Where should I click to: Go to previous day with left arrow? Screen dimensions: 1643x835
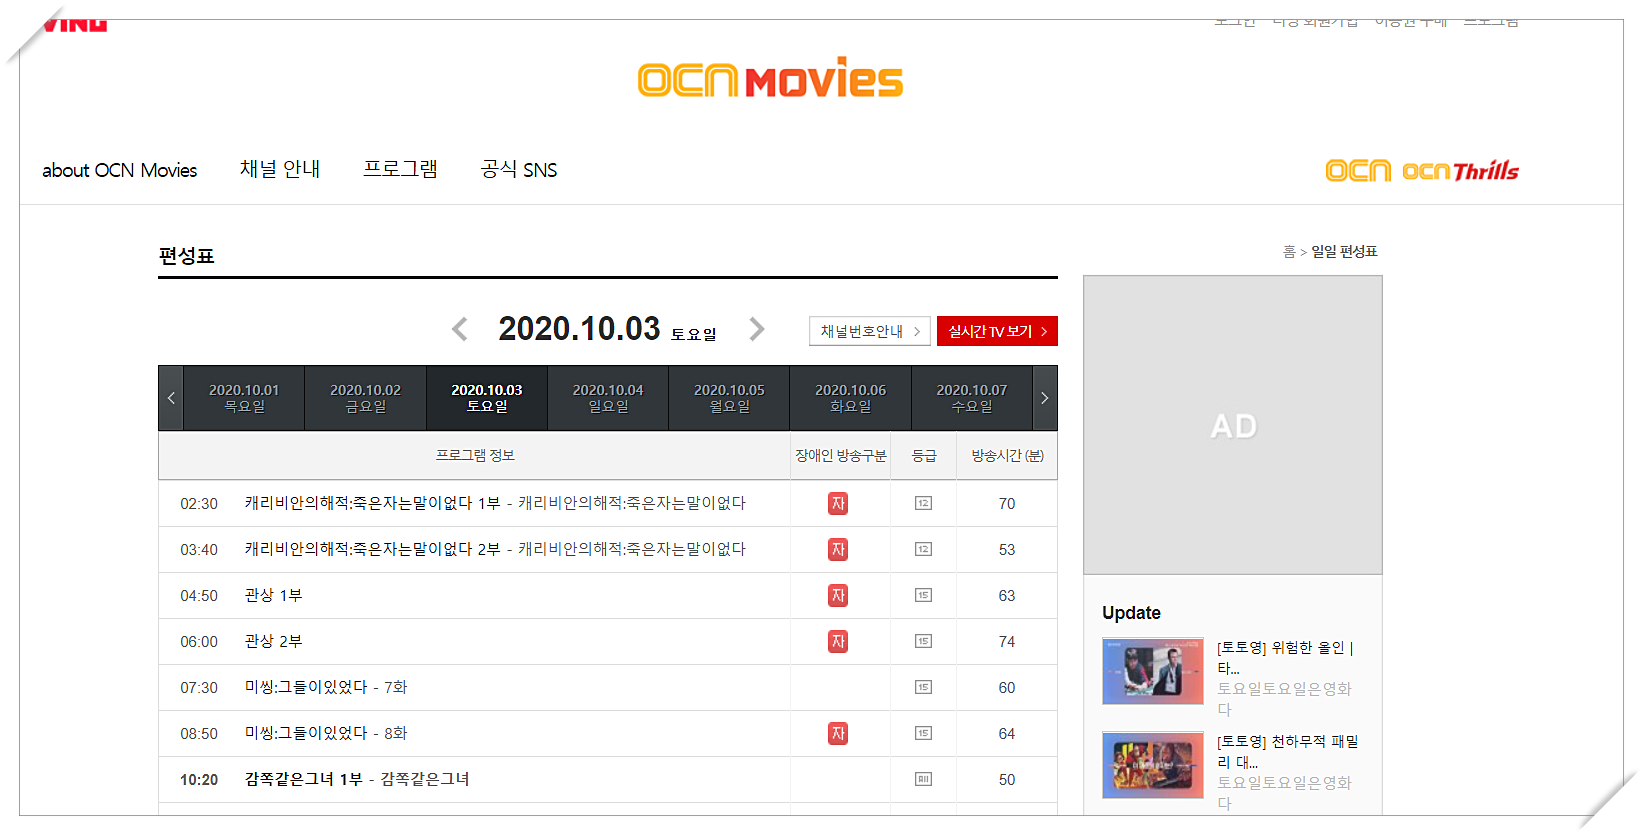click(460, 329)
